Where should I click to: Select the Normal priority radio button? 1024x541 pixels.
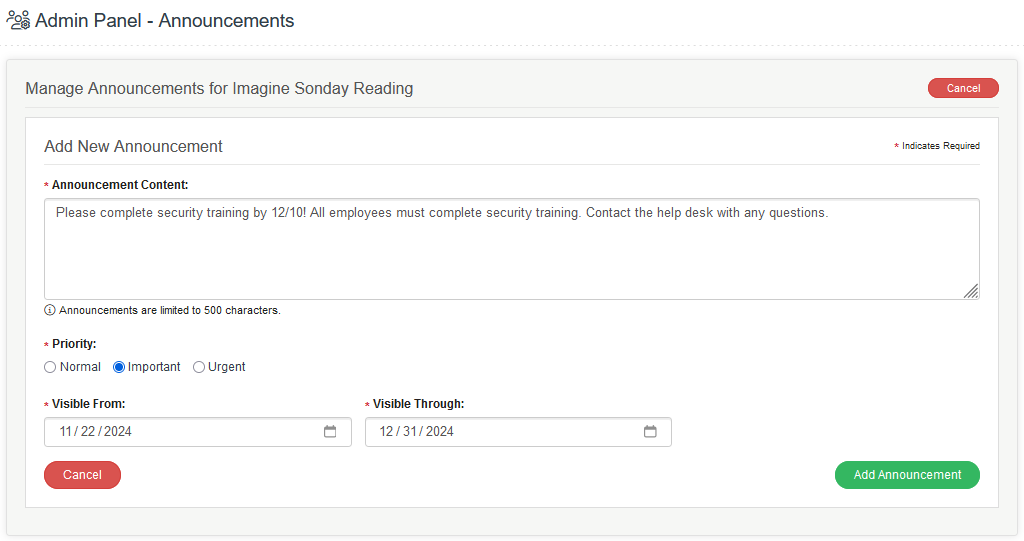pyautogui.click(x=51, y=367)
